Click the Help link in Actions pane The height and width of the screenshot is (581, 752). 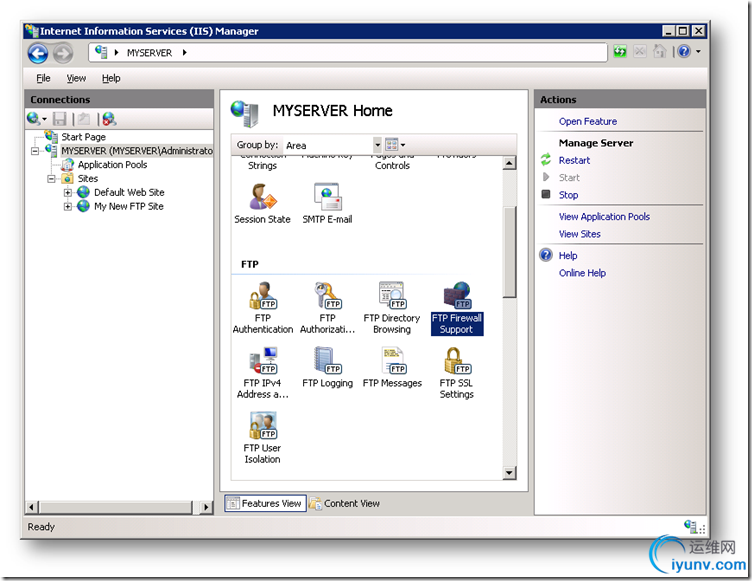pos(568,255)
